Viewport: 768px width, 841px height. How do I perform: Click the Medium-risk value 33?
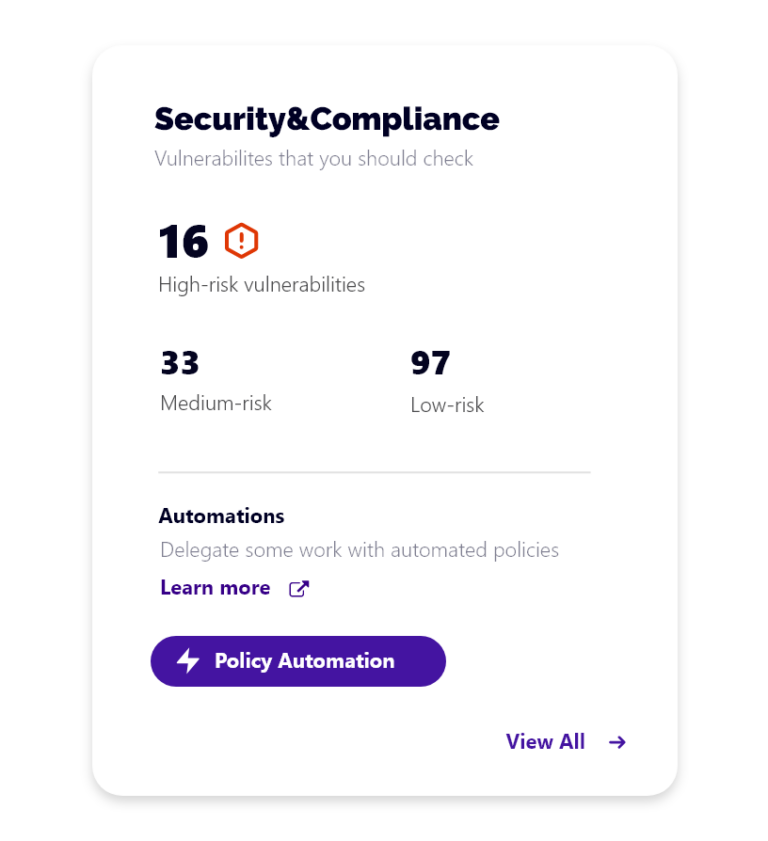click(180, 363)
